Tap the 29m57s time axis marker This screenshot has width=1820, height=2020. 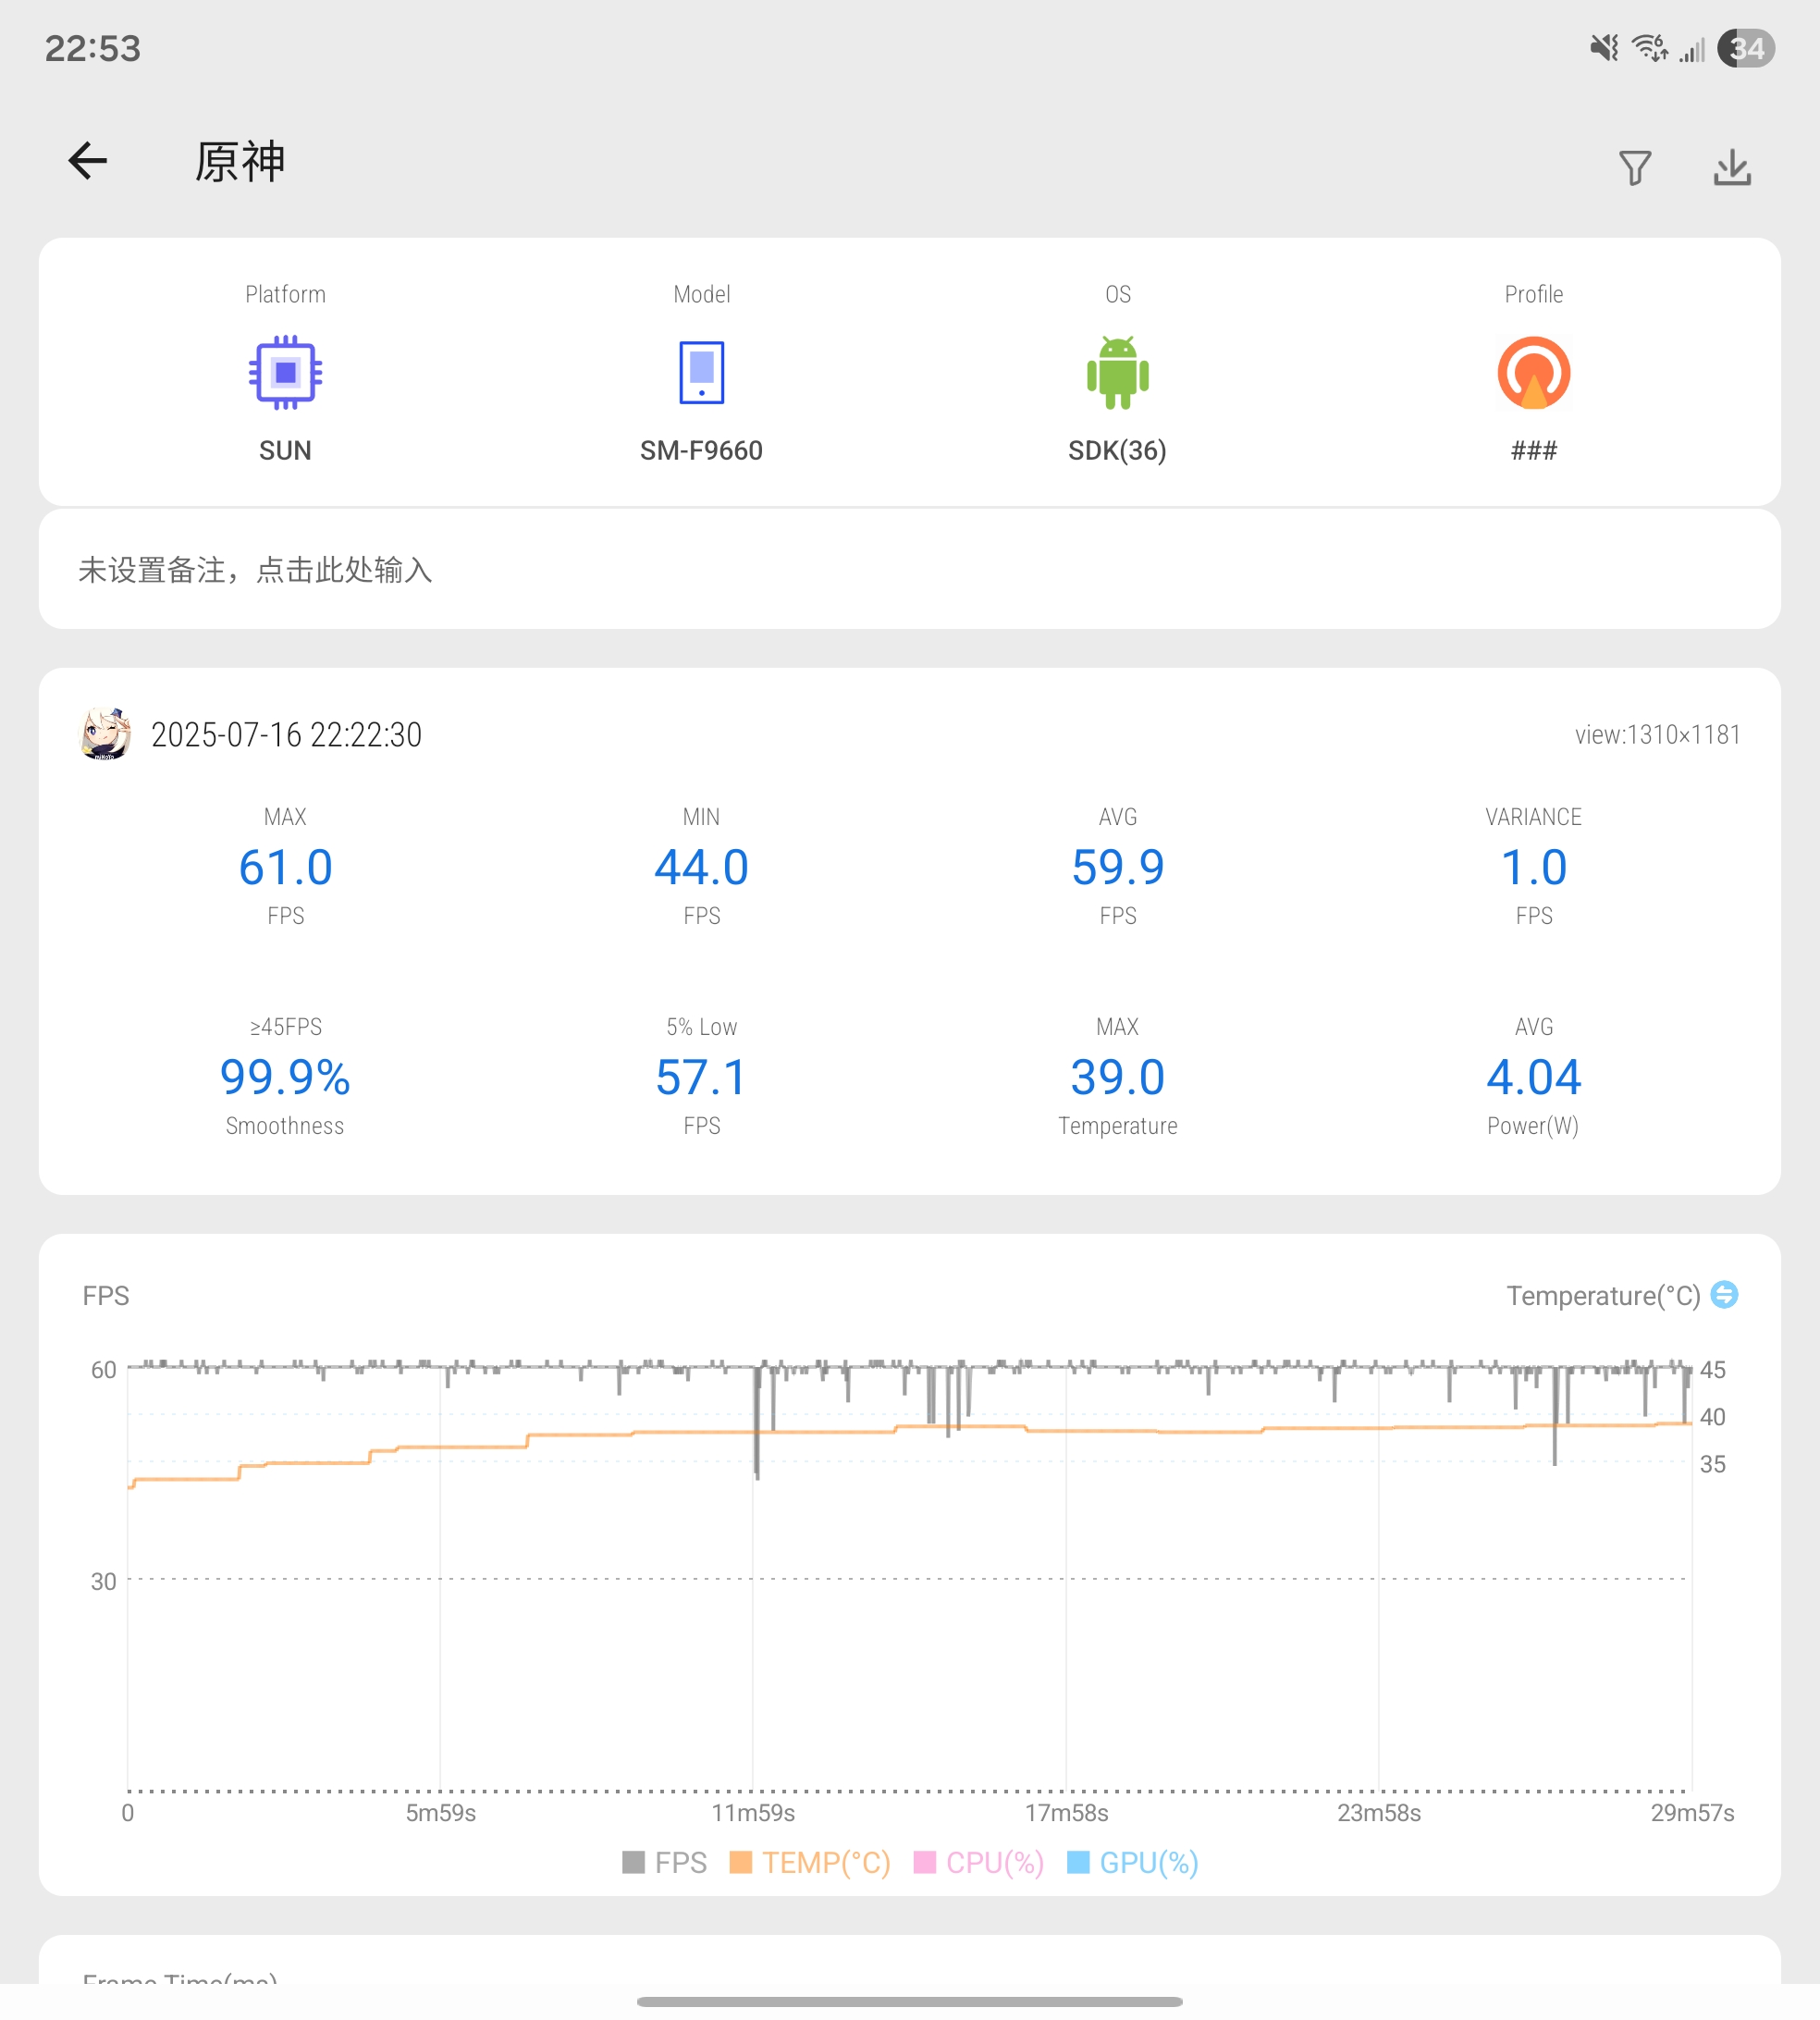(1692, 1813)
